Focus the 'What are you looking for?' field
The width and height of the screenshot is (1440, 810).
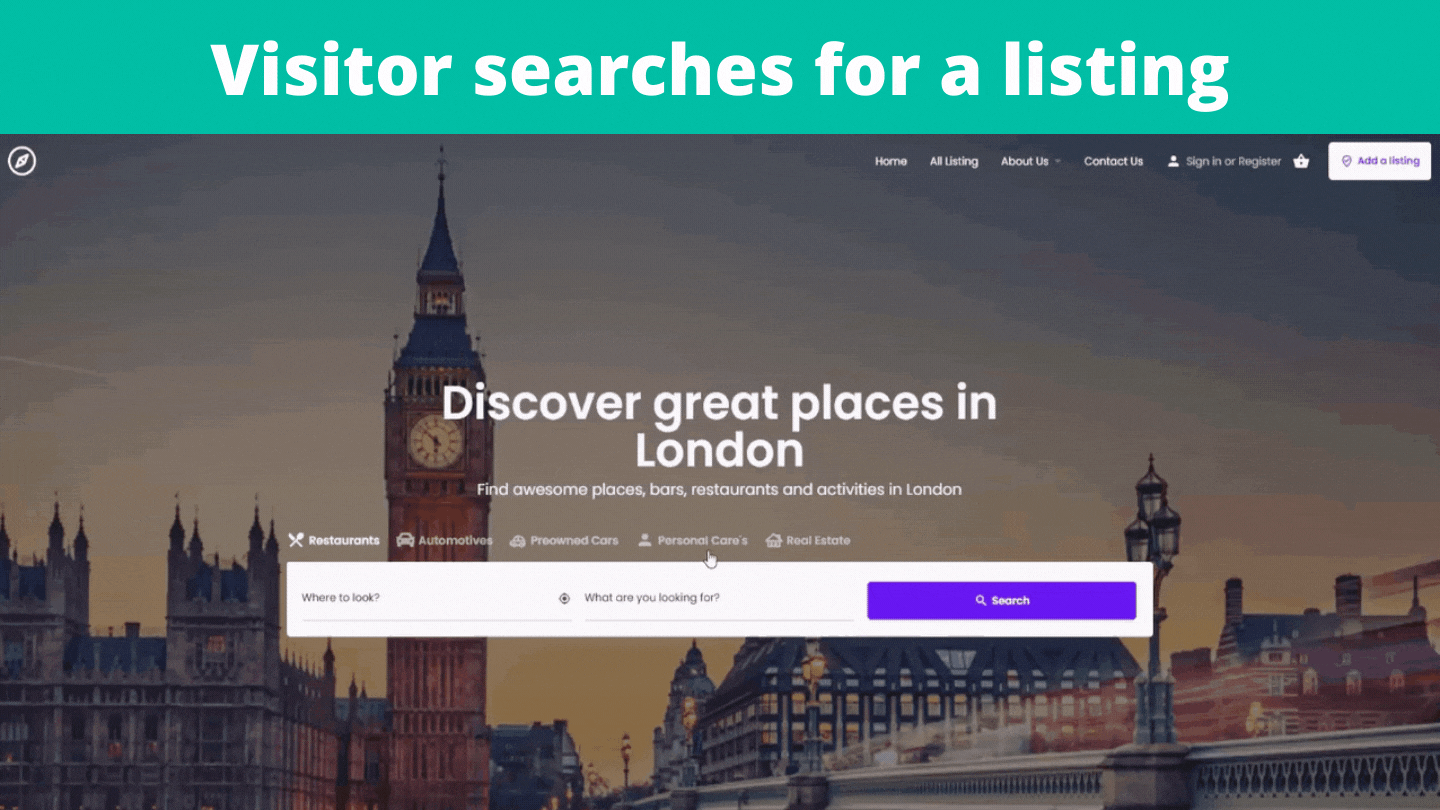719,600
